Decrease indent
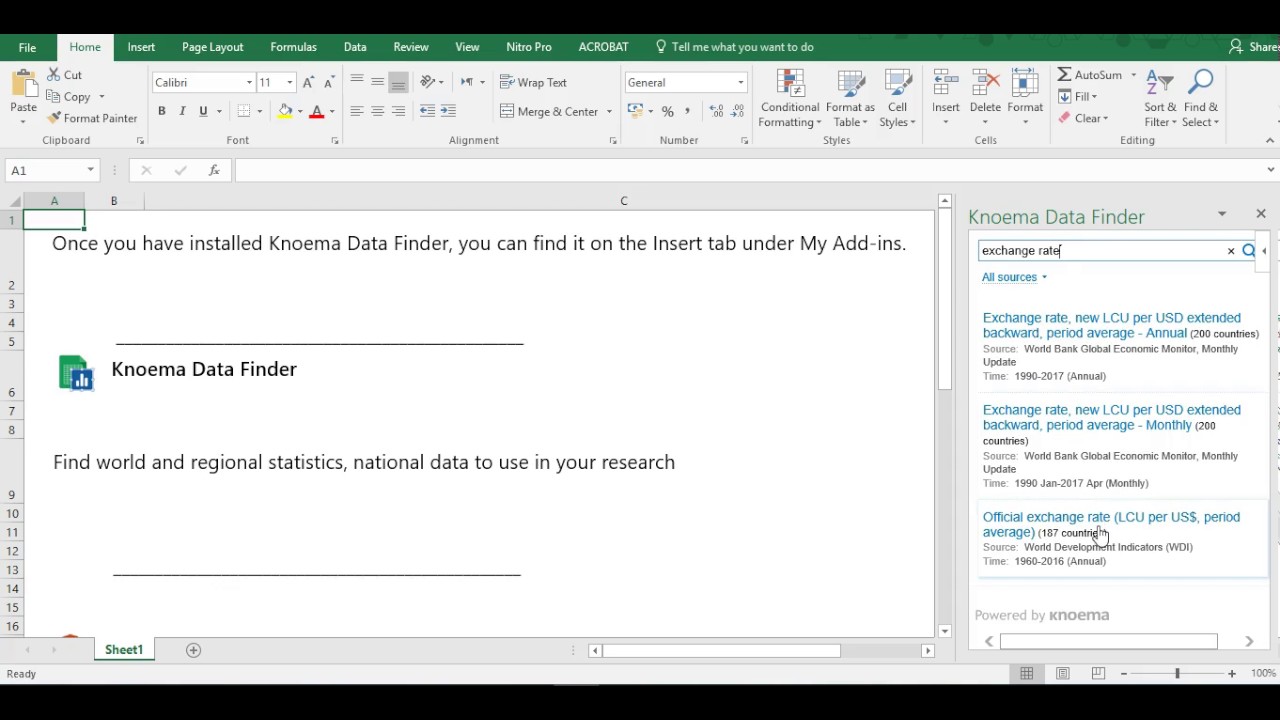 point(428,111)
